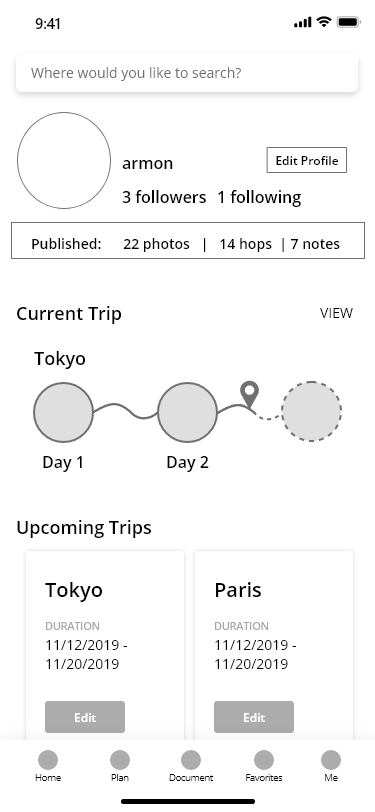375x812 pixels.
Task: Tap the dashed upcoming day circle
Action: 311,412
